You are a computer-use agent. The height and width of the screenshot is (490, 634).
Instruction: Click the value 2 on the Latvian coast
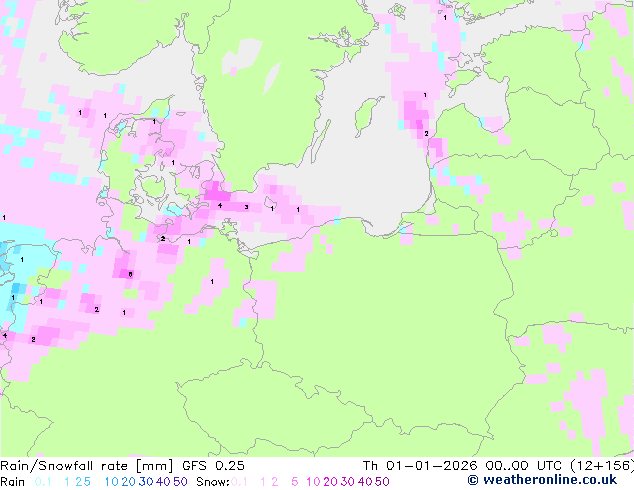426,133
